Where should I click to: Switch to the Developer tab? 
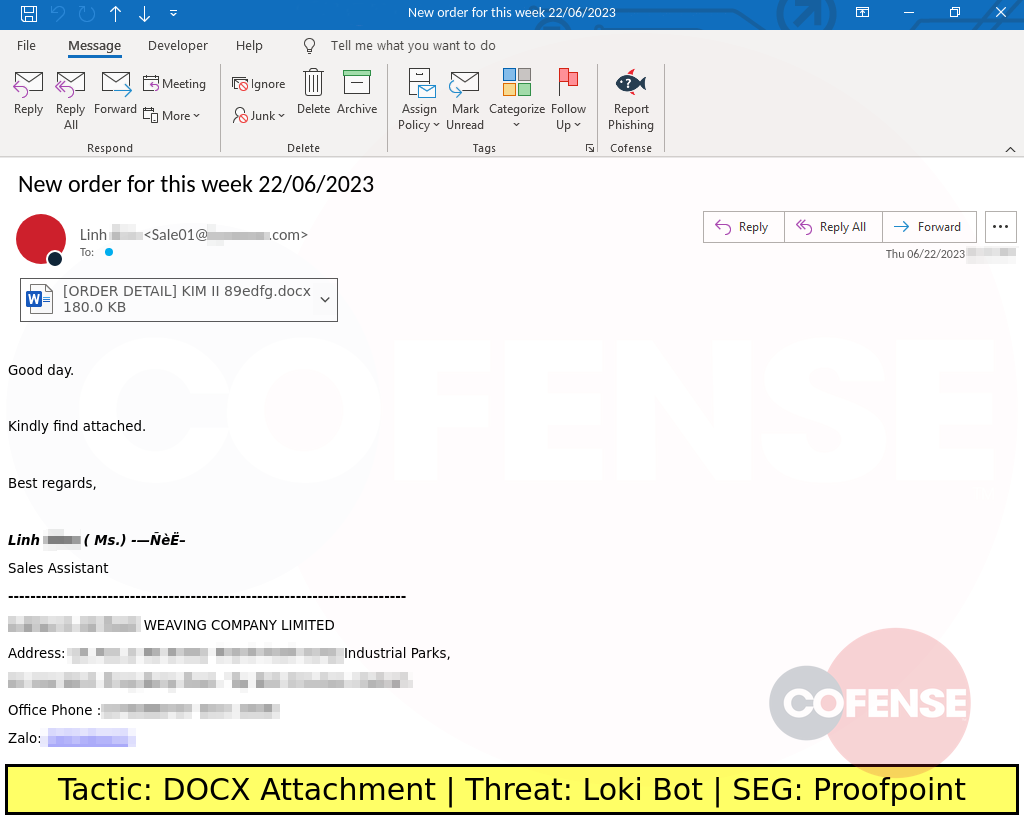click(177, 45)
